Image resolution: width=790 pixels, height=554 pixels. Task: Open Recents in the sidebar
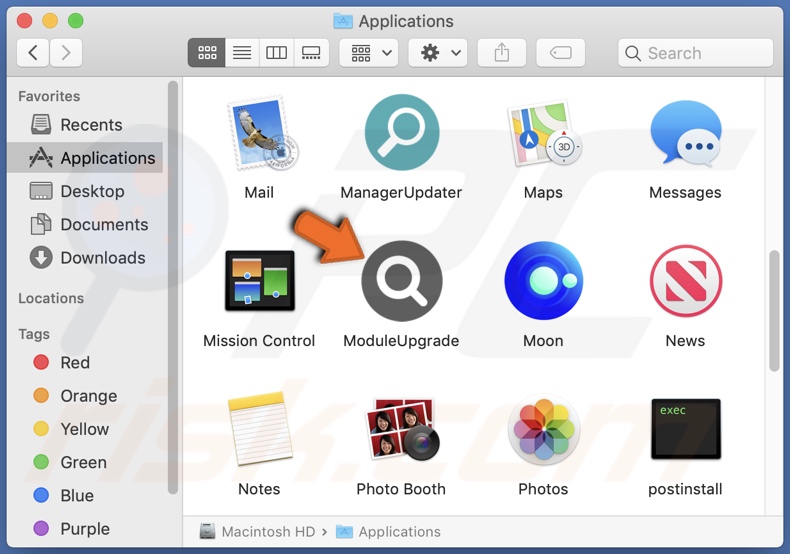(x=85, y=124)
